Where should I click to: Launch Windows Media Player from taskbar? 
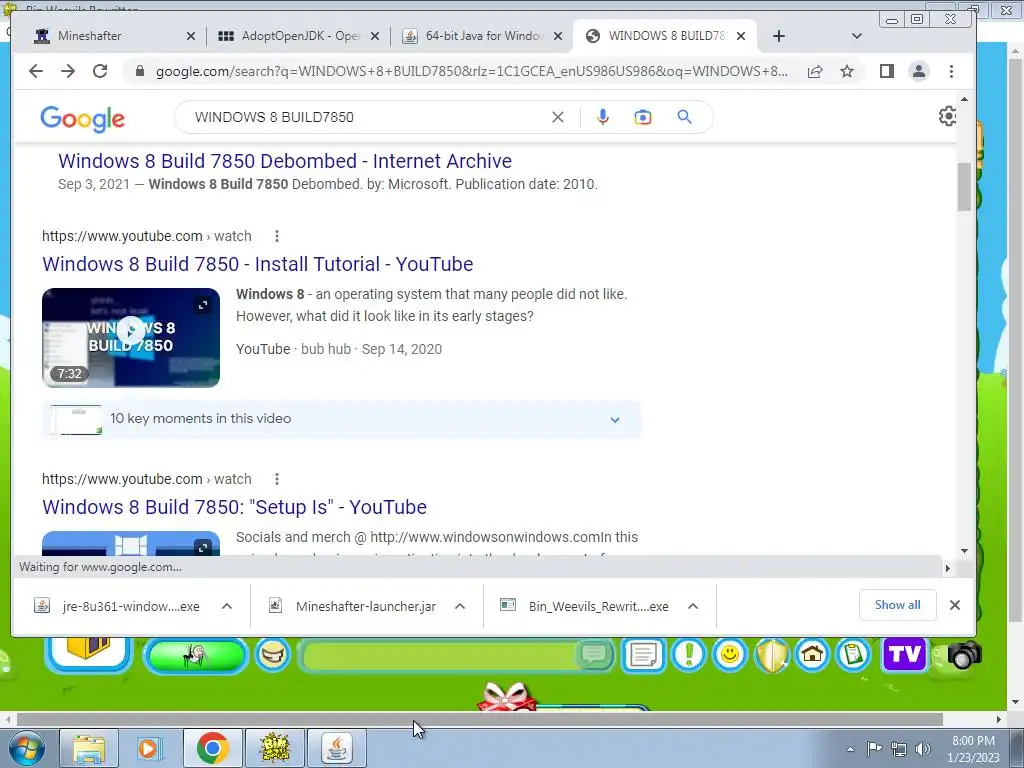pos(149,748)
